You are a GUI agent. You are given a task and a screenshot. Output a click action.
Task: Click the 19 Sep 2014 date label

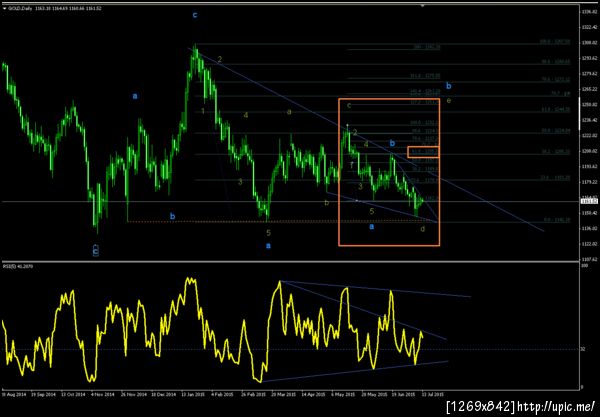click(x=43, y=394)
